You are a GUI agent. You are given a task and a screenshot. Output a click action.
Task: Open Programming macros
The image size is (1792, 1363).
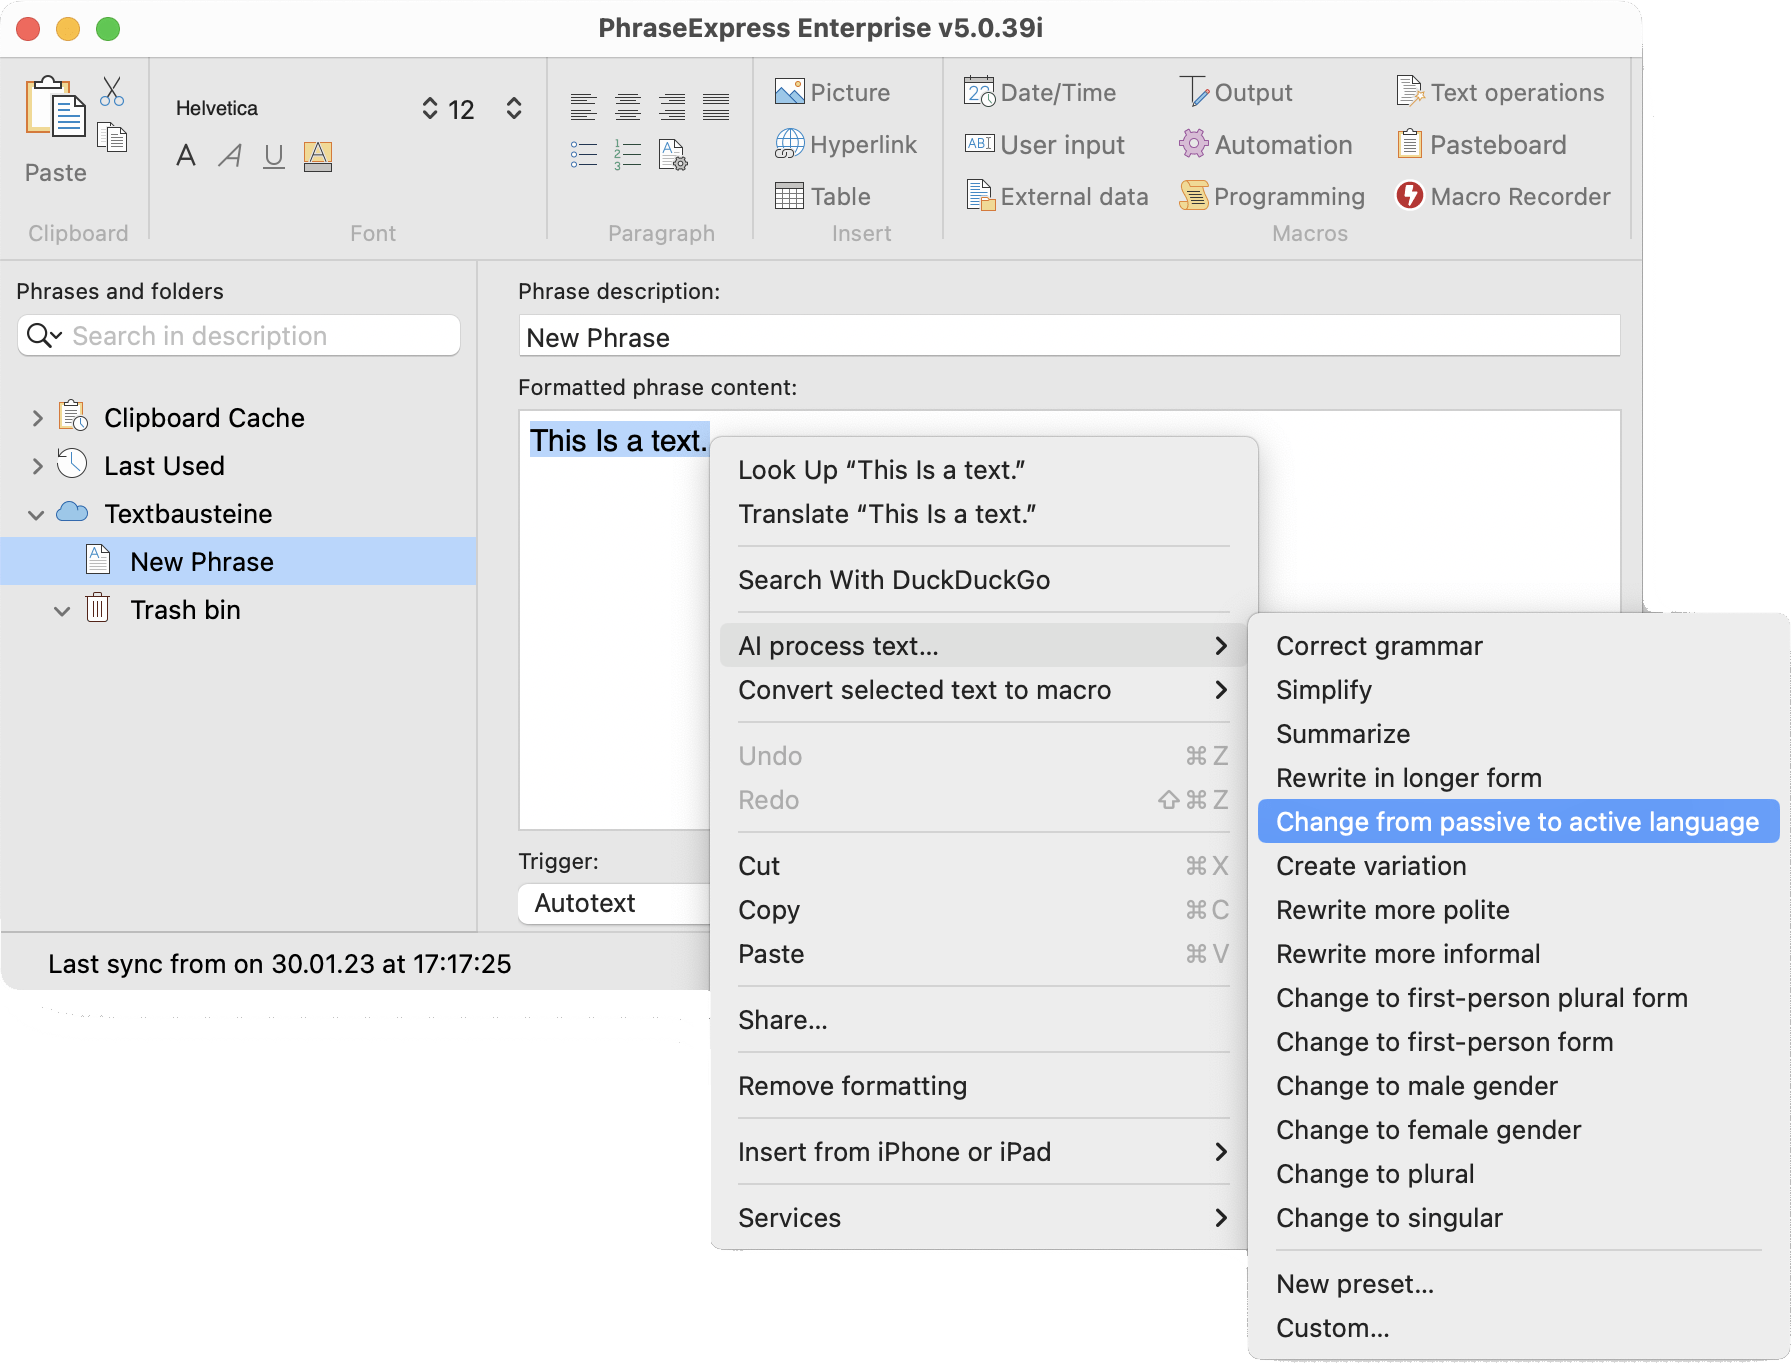(x=1272, y=196)
